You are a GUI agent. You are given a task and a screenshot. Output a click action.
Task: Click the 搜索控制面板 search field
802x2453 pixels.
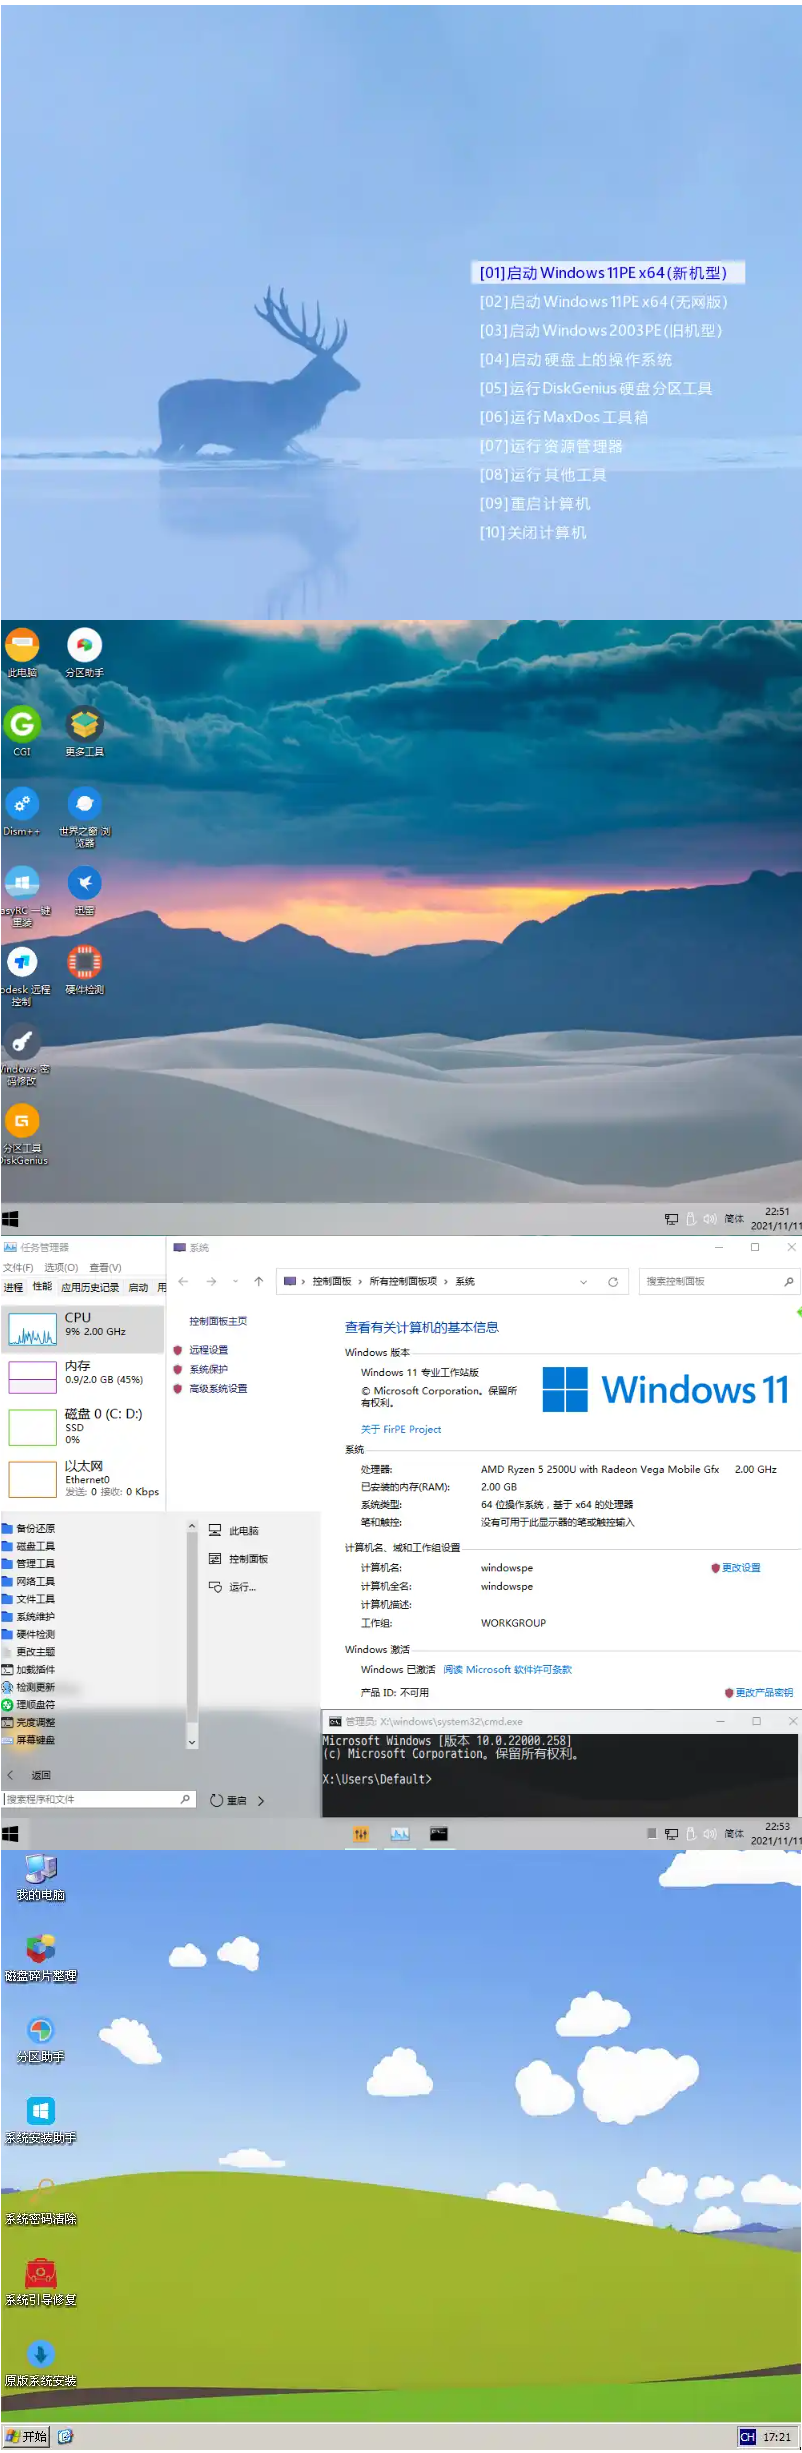coord(710,1282)
